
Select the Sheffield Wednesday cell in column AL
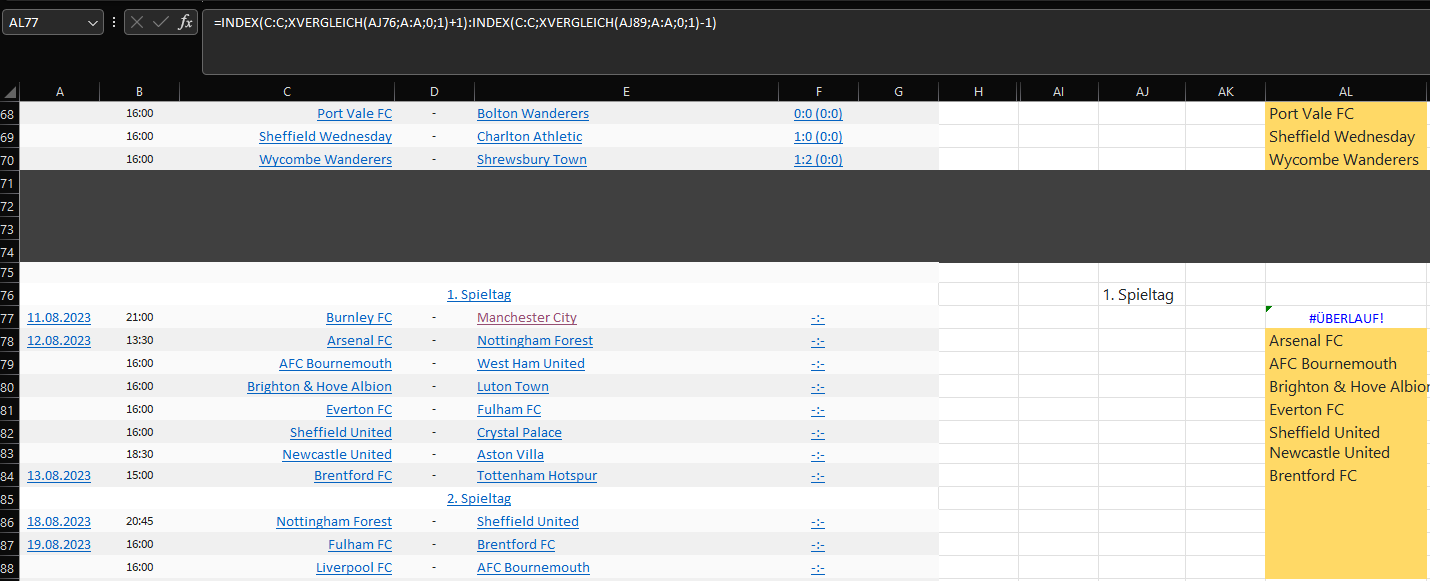coord(1345,137)
